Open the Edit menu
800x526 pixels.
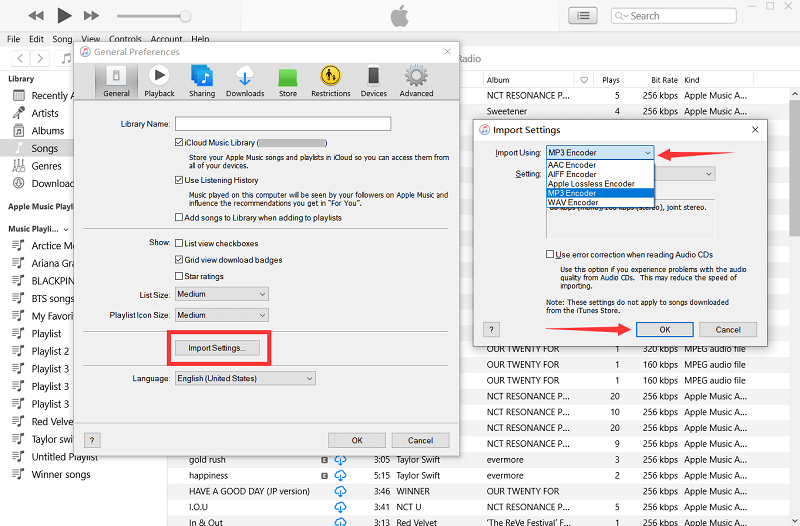[x=36, y=39]
